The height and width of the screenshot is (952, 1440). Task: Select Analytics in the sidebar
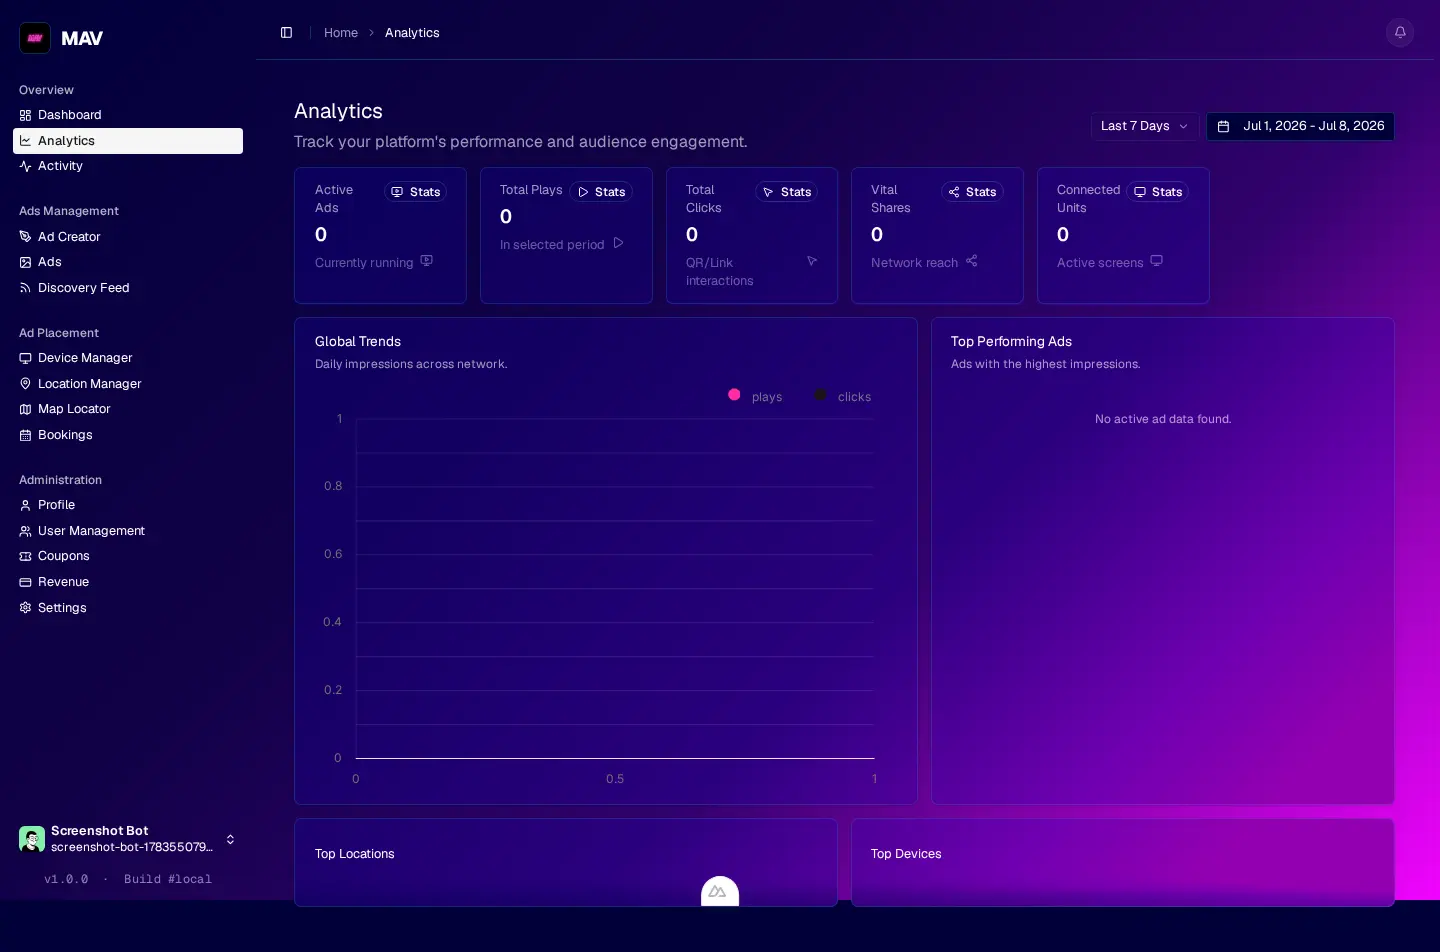128,141
